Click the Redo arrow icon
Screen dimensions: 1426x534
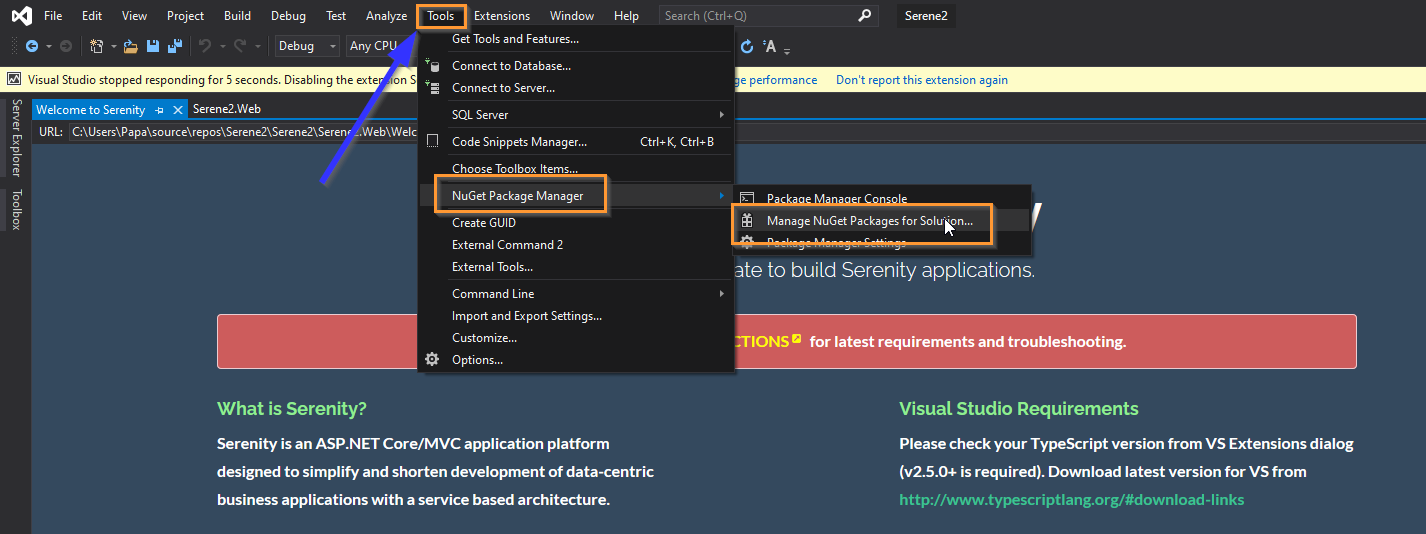click(240, 46)
